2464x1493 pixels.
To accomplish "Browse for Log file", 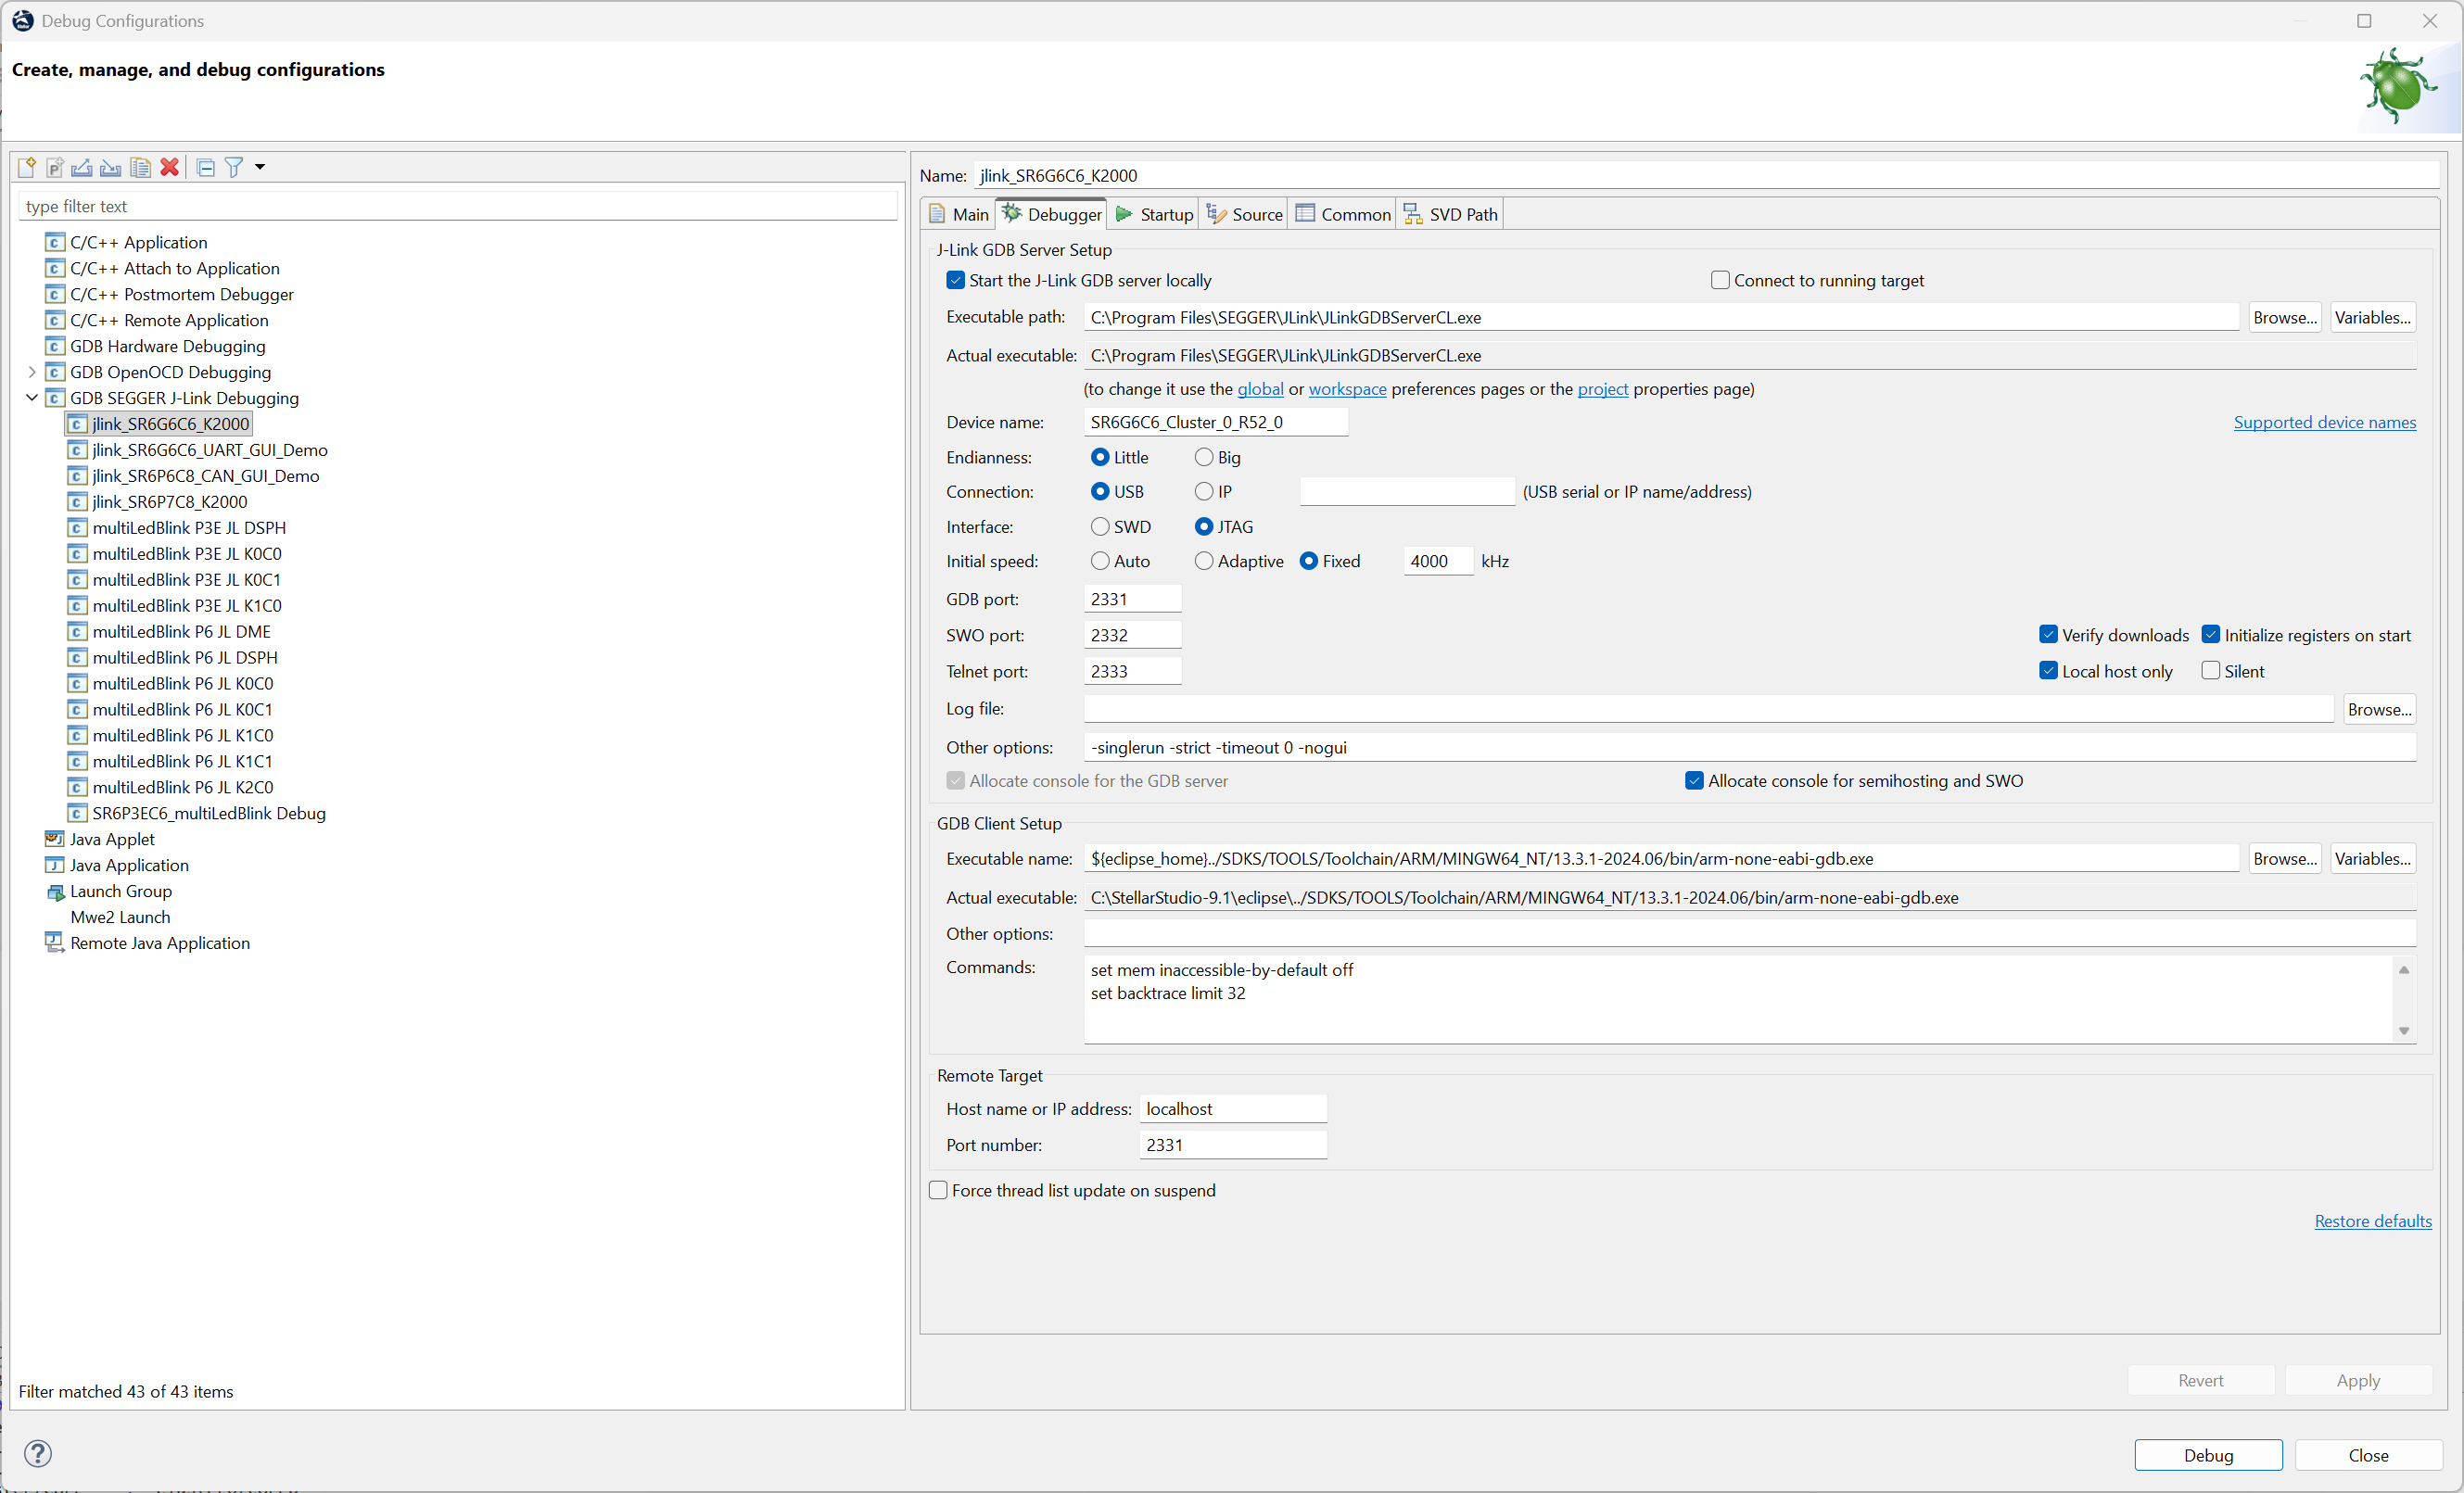I will click(x=2380, y=709).
